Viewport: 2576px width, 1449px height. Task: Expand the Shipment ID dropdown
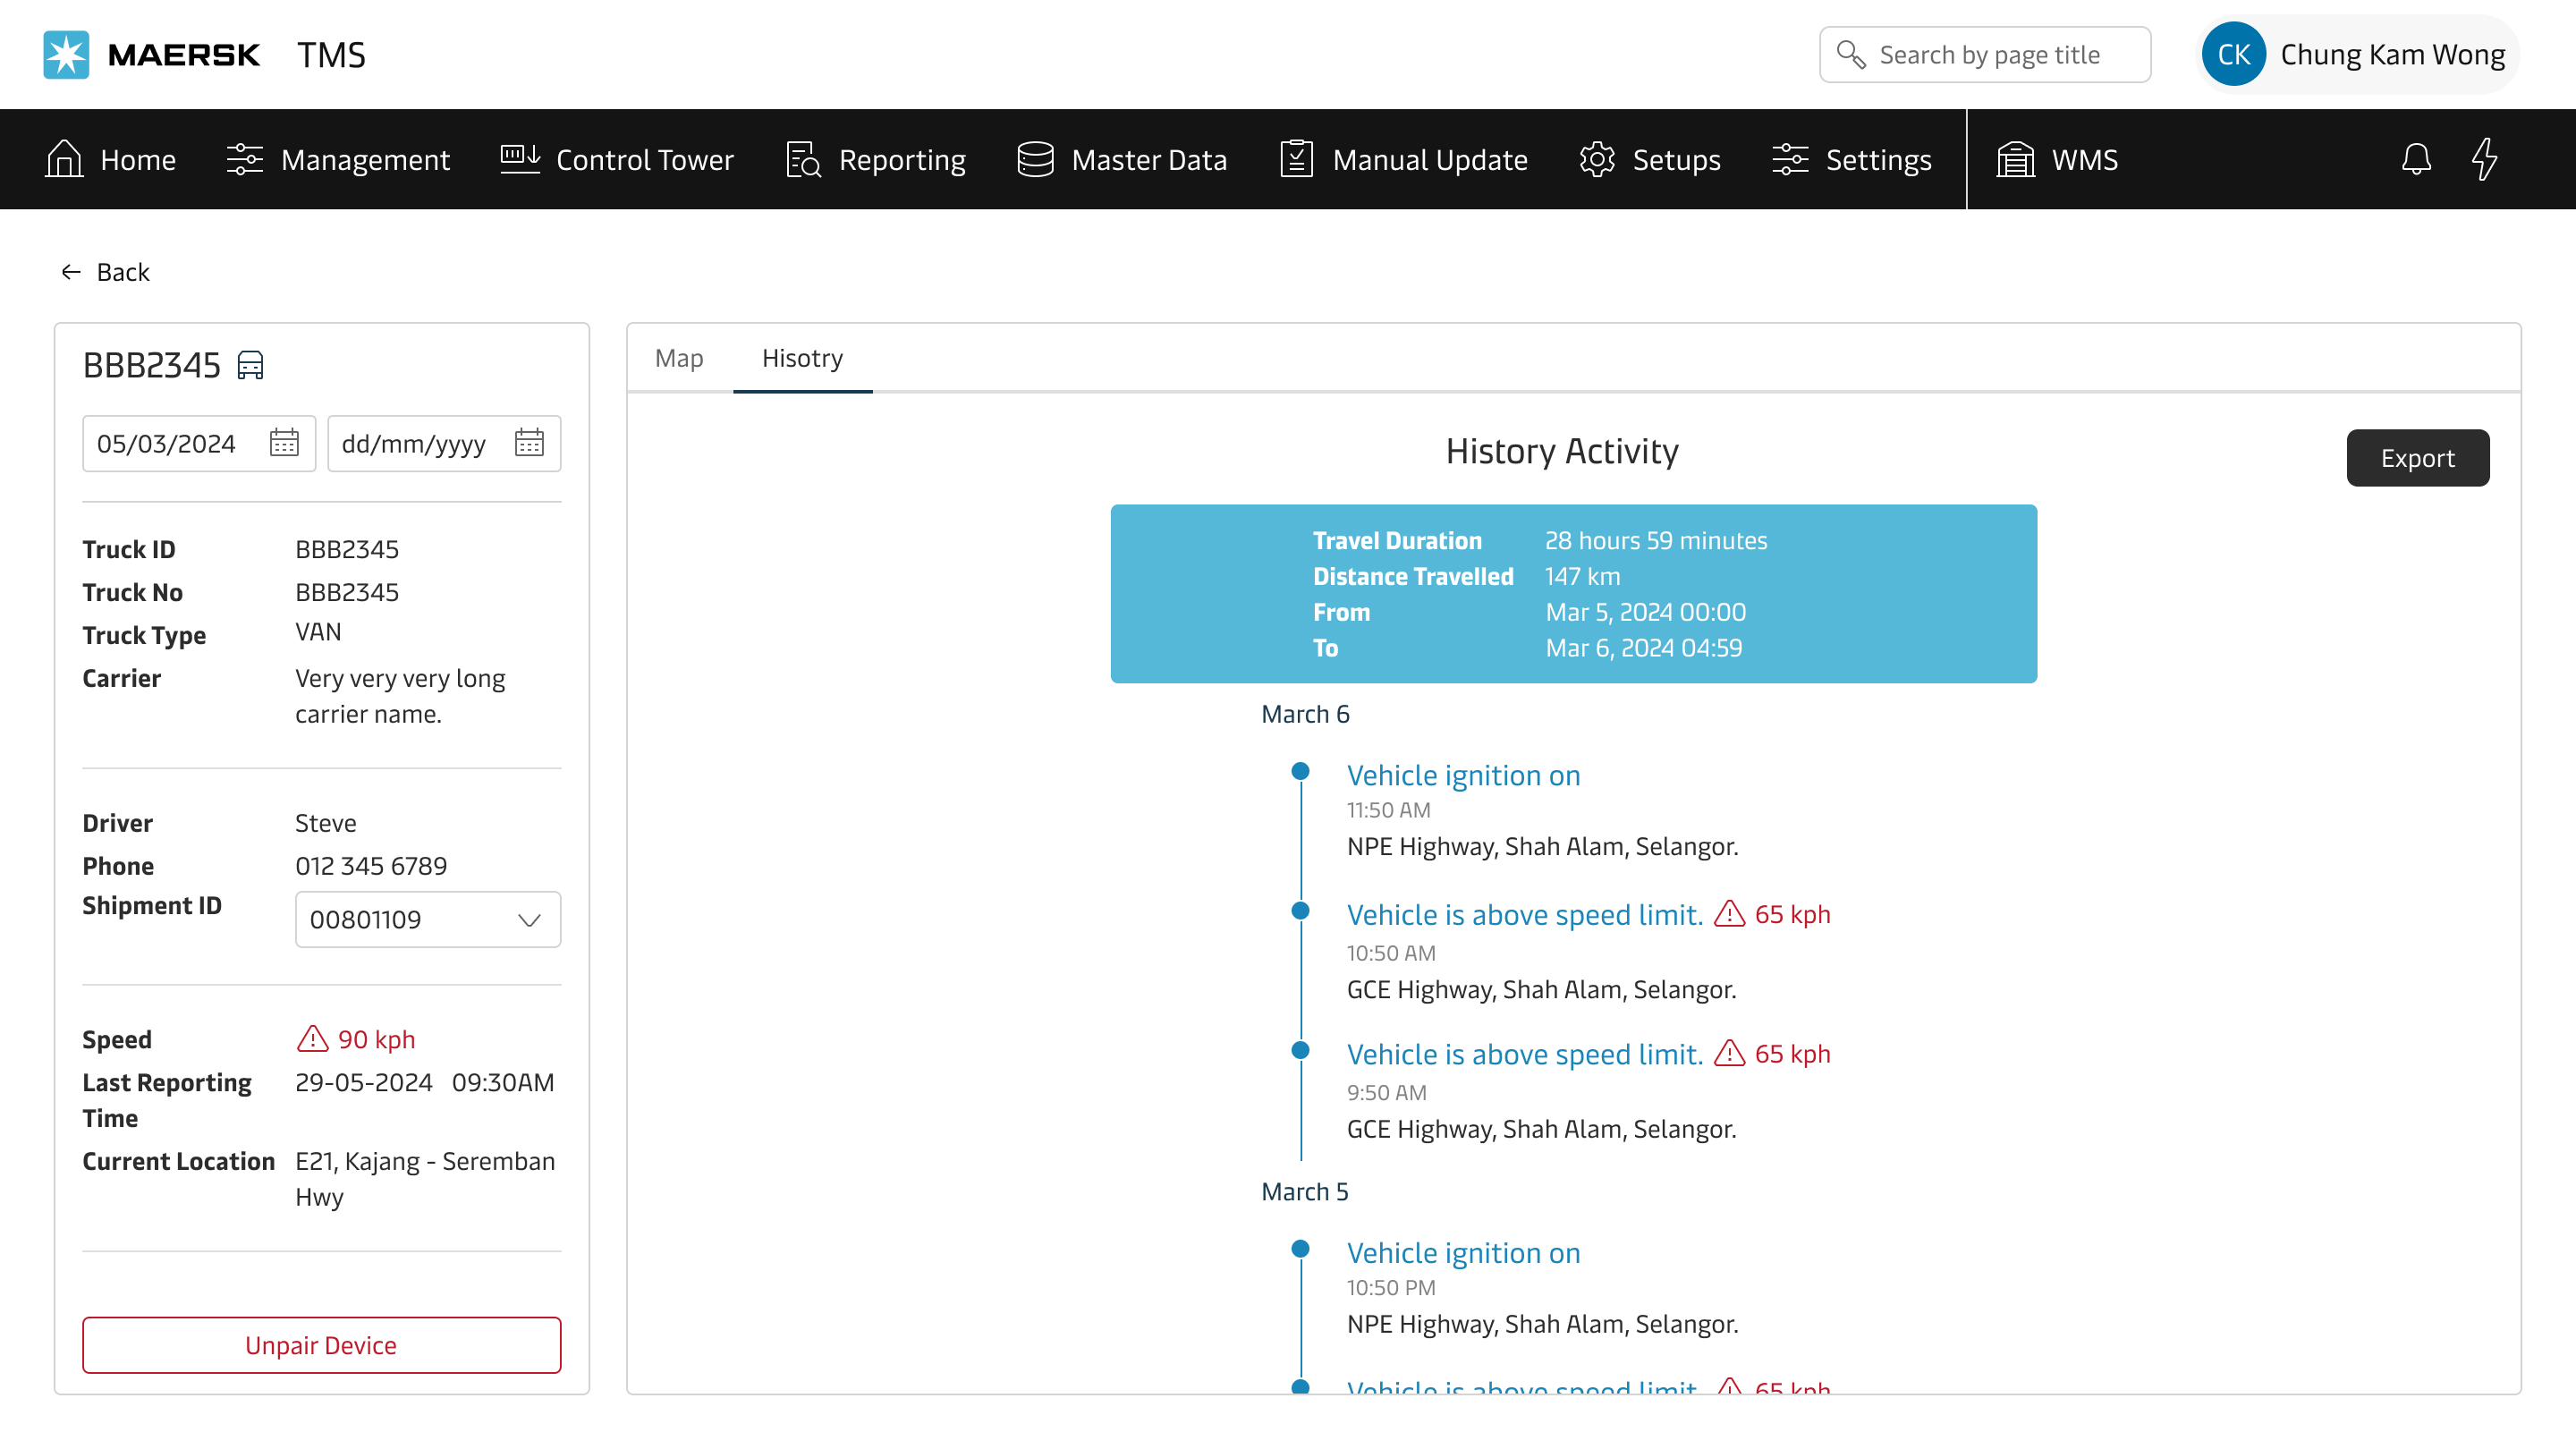[528, 919]
